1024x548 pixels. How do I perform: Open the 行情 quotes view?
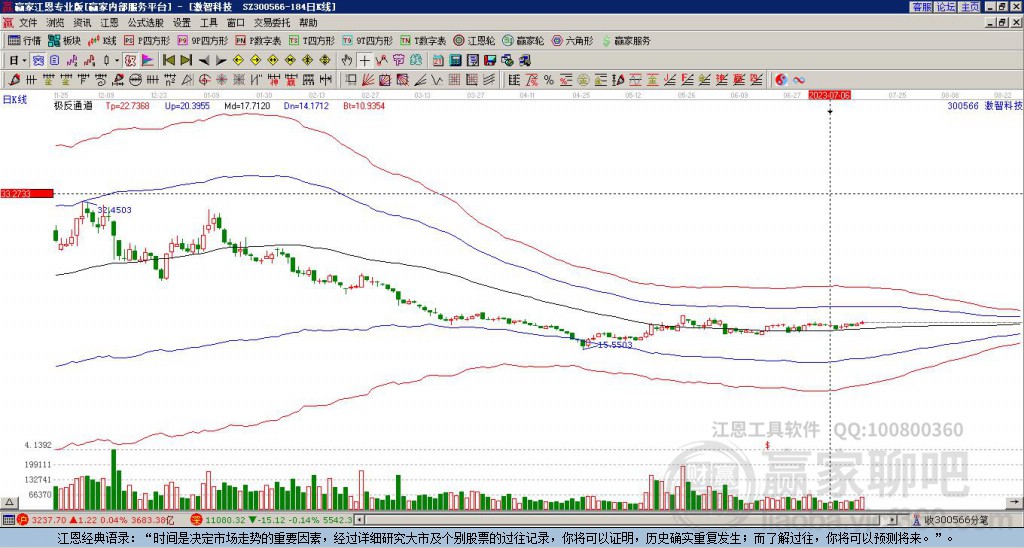[24, 40]
